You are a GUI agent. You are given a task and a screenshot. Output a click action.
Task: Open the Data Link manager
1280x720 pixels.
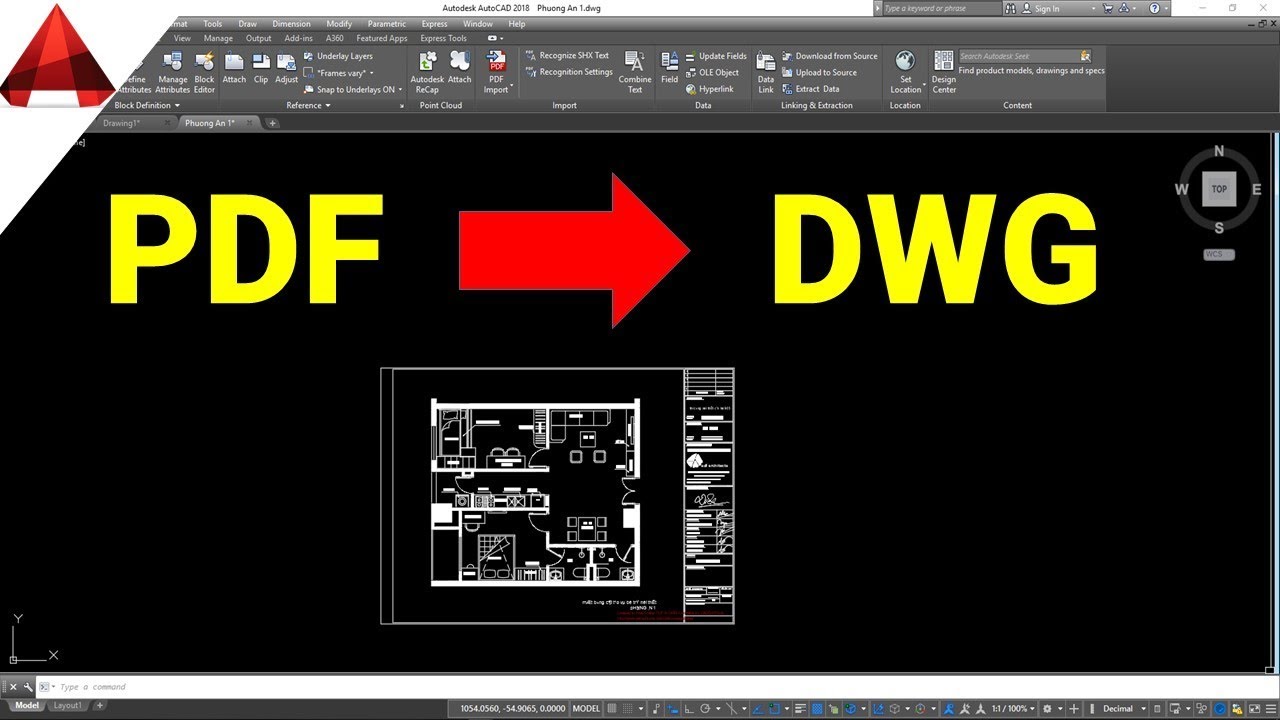click(x=766, y=72)
